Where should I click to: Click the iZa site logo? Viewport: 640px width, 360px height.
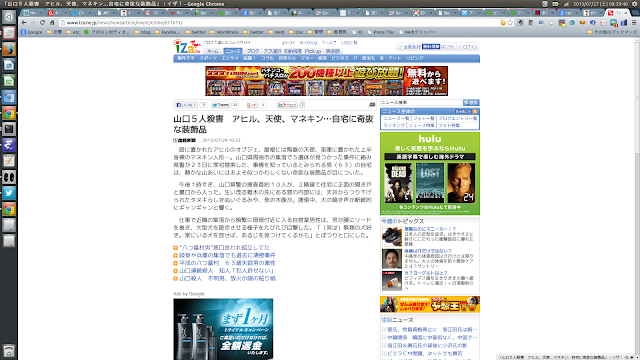[x=187, y=47]
